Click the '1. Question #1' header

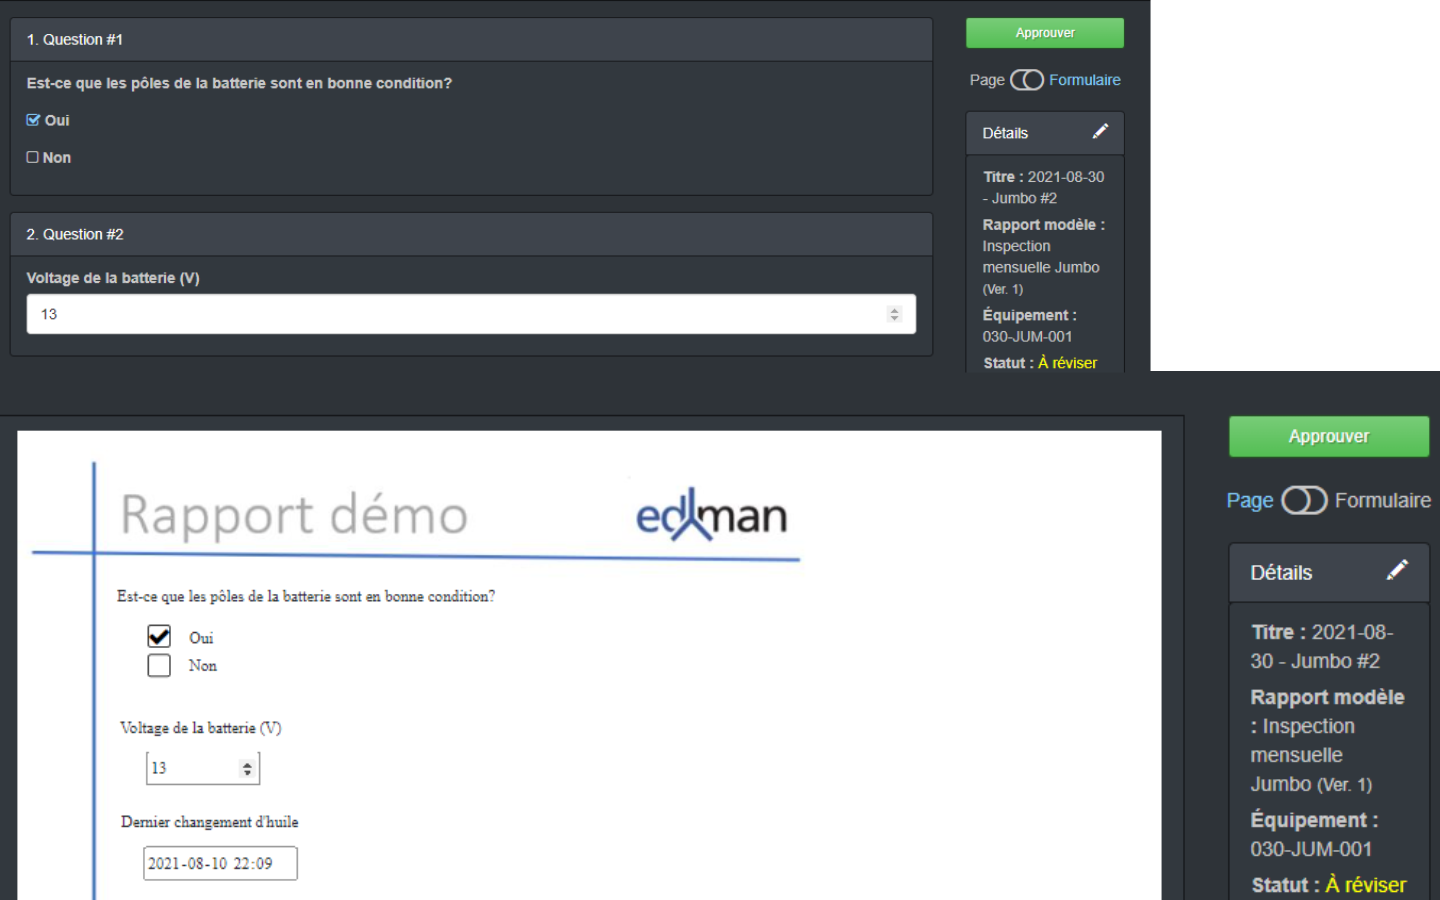(471, 40)
